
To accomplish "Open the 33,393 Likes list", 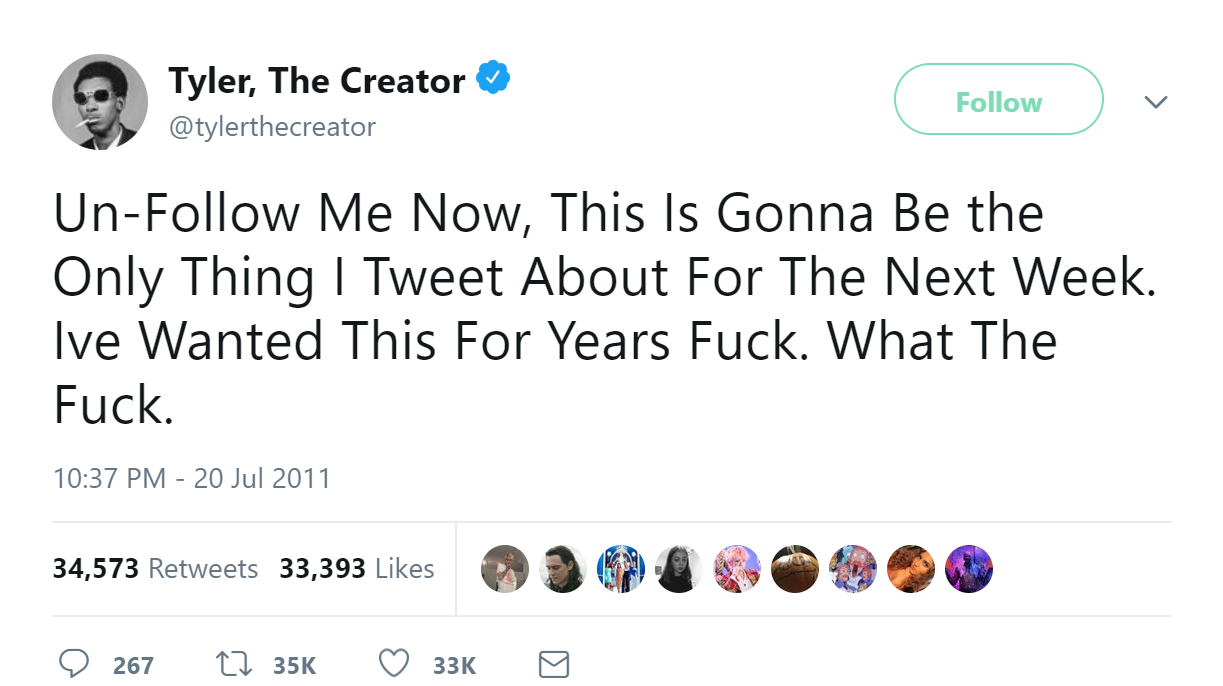I will [x=357, y=569].
